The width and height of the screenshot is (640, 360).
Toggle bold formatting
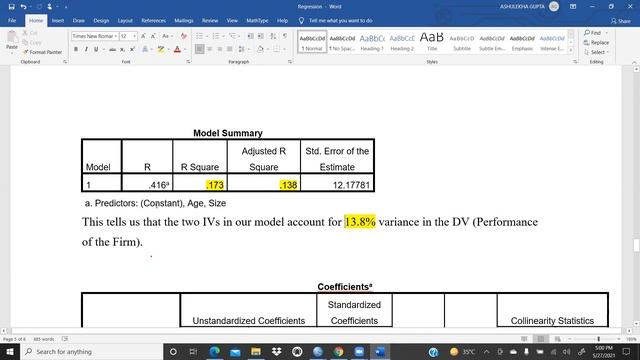point(76,49)
